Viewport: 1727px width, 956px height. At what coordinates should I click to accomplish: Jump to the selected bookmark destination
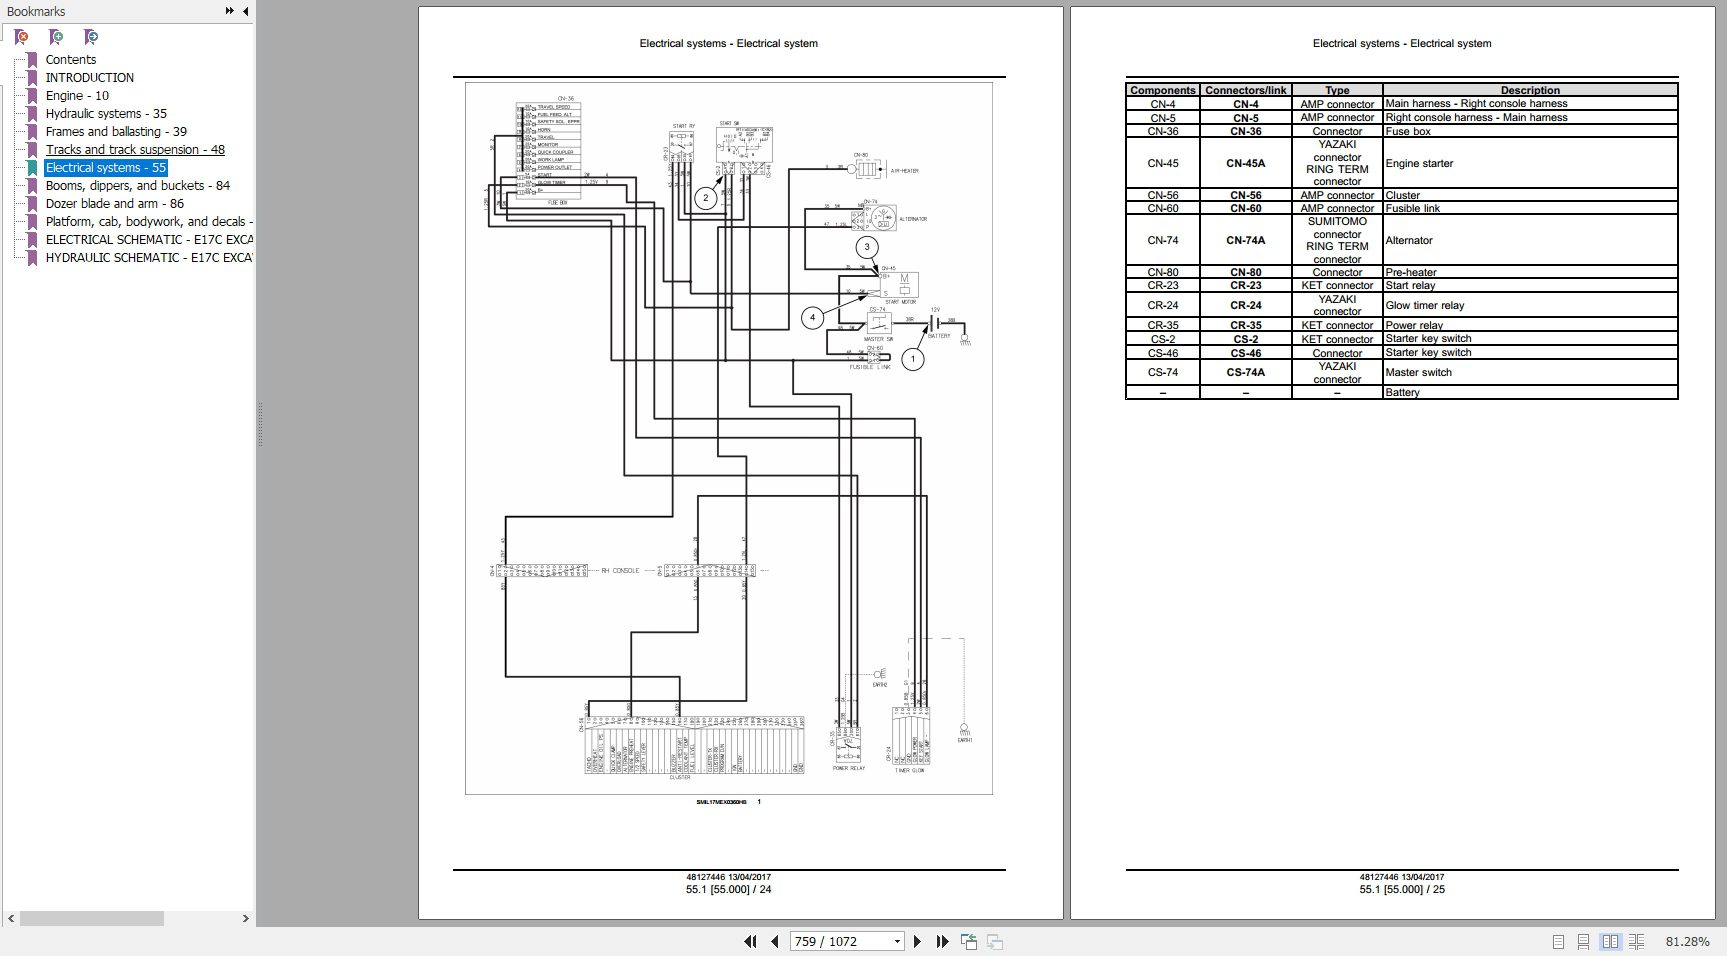point(89,37)
